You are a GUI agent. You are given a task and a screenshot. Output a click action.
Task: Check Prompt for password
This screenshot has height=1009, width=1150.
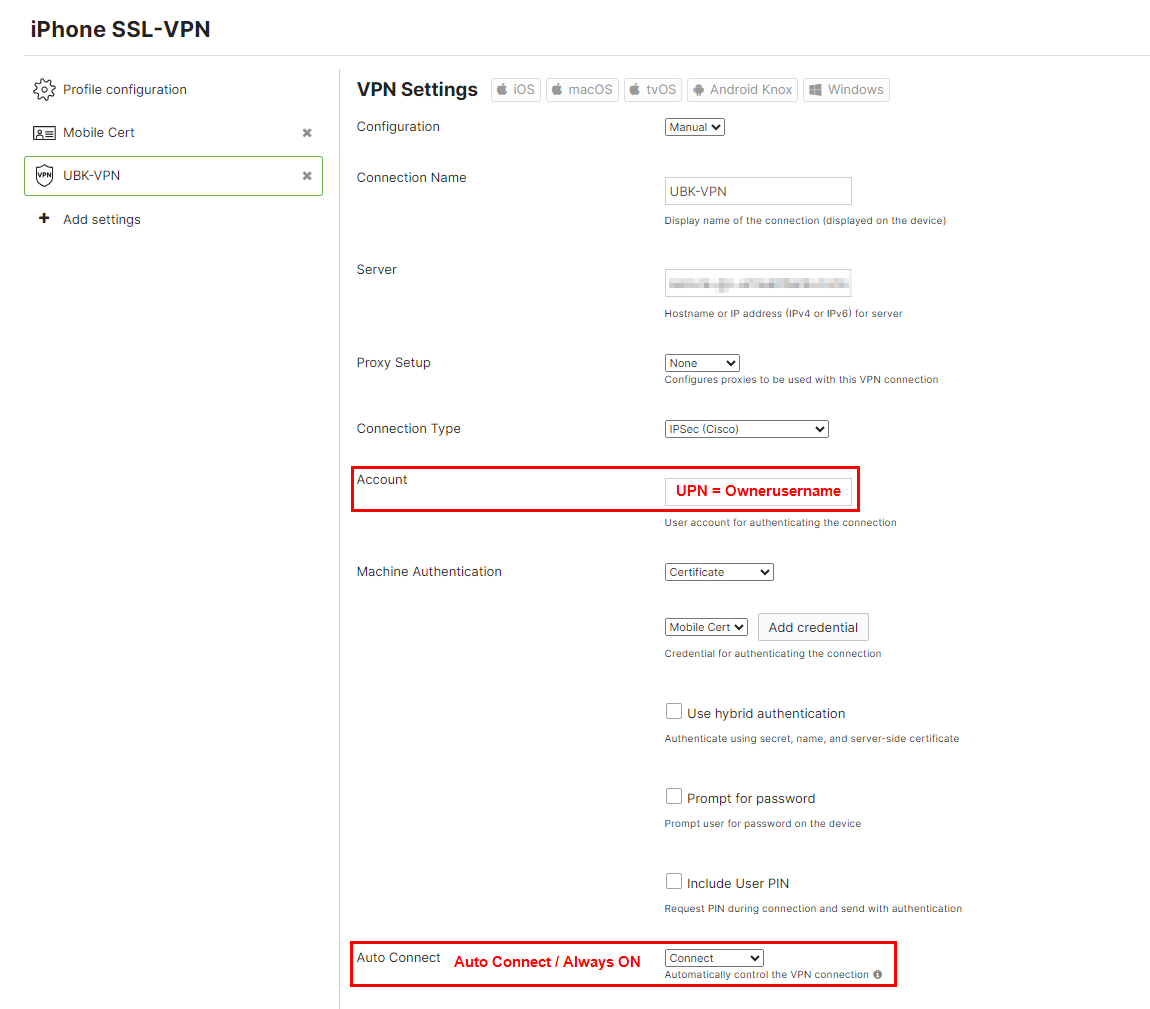[x=674, y=795]
